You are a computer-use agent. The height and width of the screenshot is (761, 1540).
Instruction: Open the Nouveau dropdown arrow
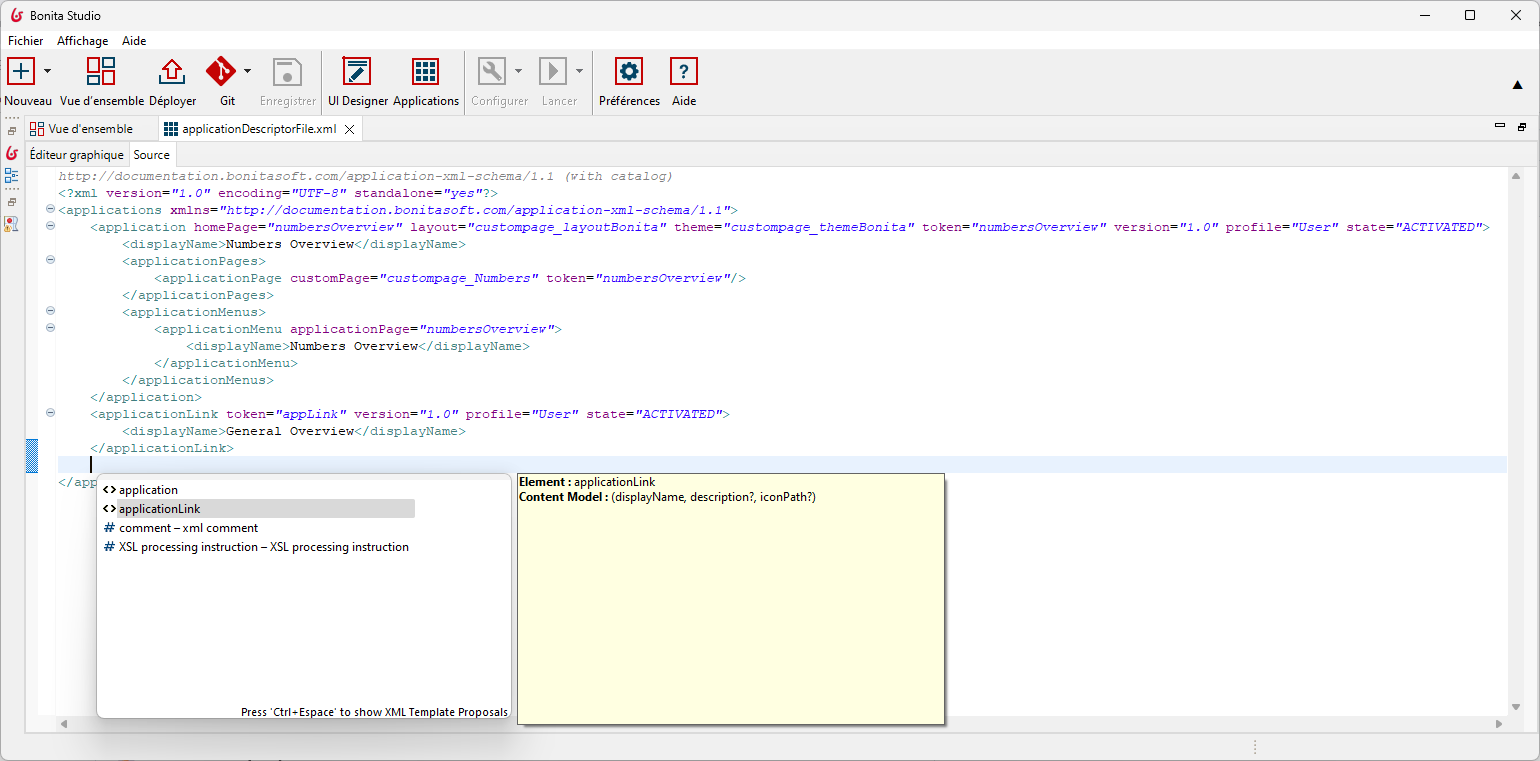pos(46,71)
